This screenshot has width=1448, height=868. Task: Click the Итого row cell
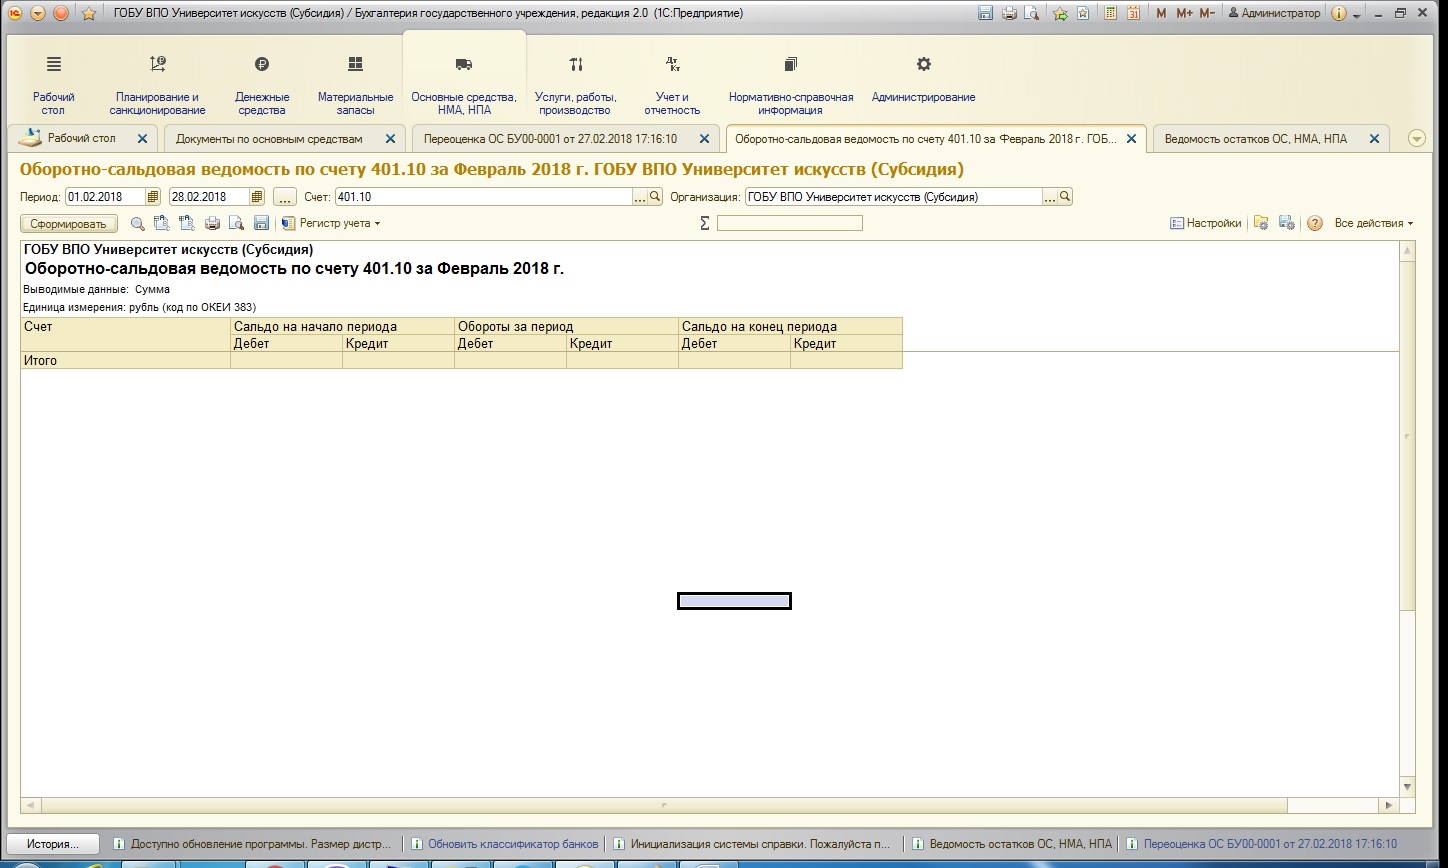pyautogui.click(x=126, y=361)
